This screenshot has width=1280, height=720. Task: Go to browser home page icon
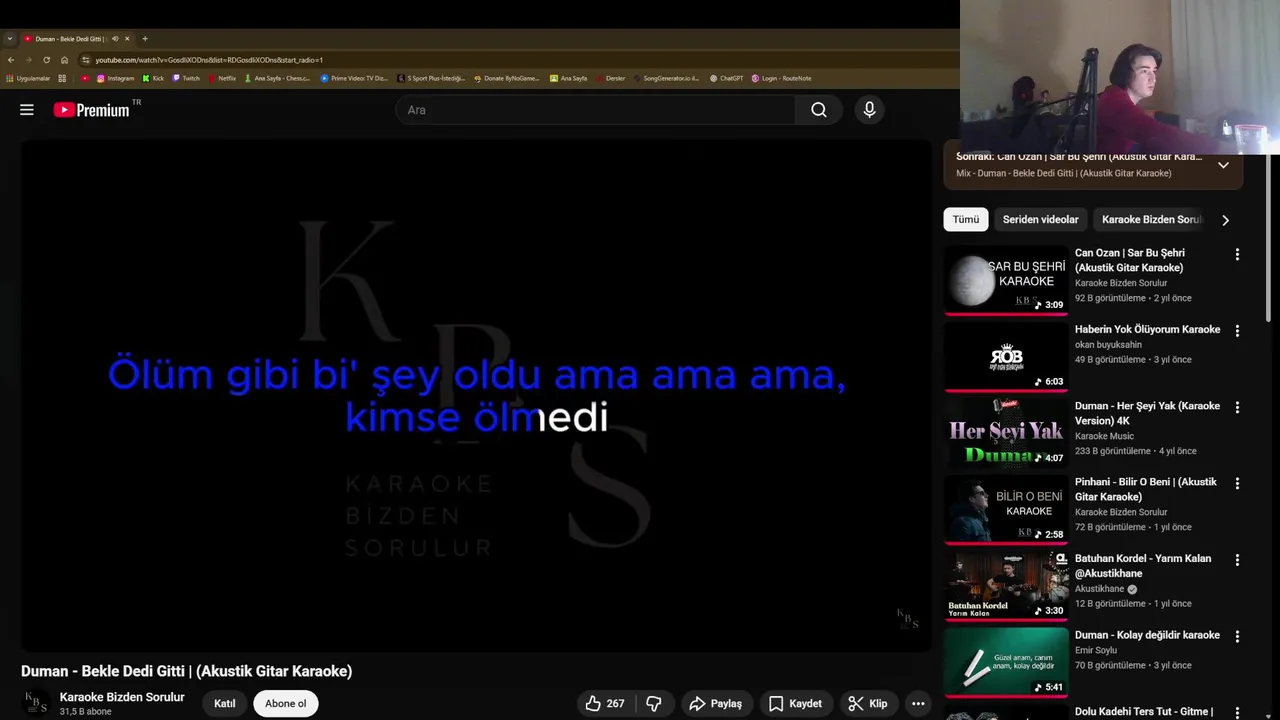tap(64, 60)
